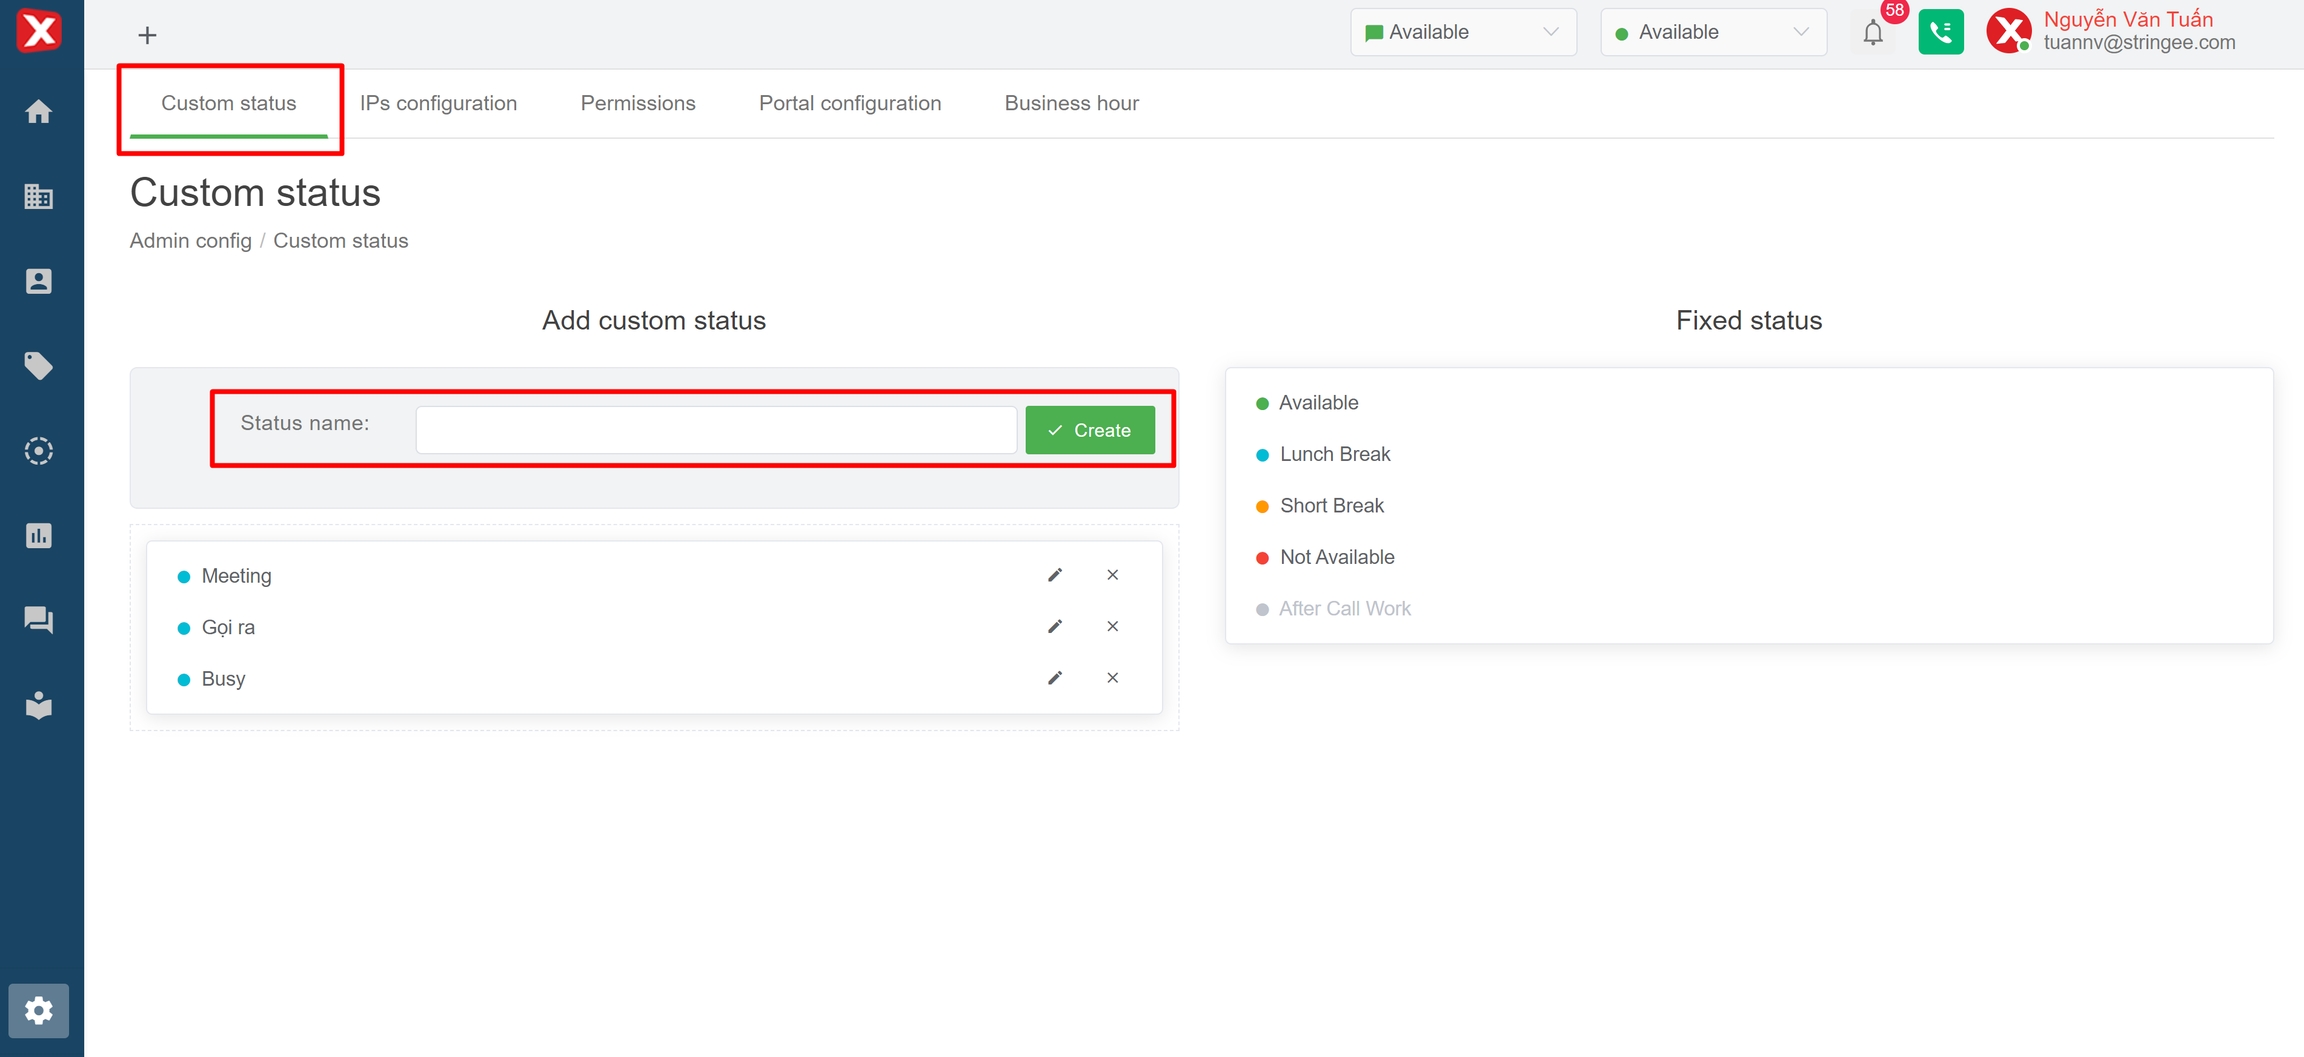
Task: Open the contacts sidebar icon
Action: [39, 281]
